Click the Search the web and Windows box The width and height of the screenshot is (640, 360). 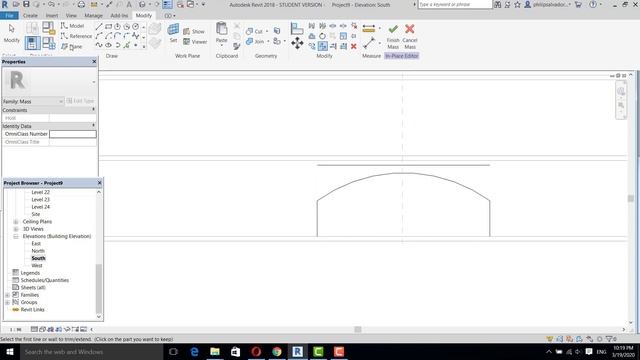click(91, 351)
